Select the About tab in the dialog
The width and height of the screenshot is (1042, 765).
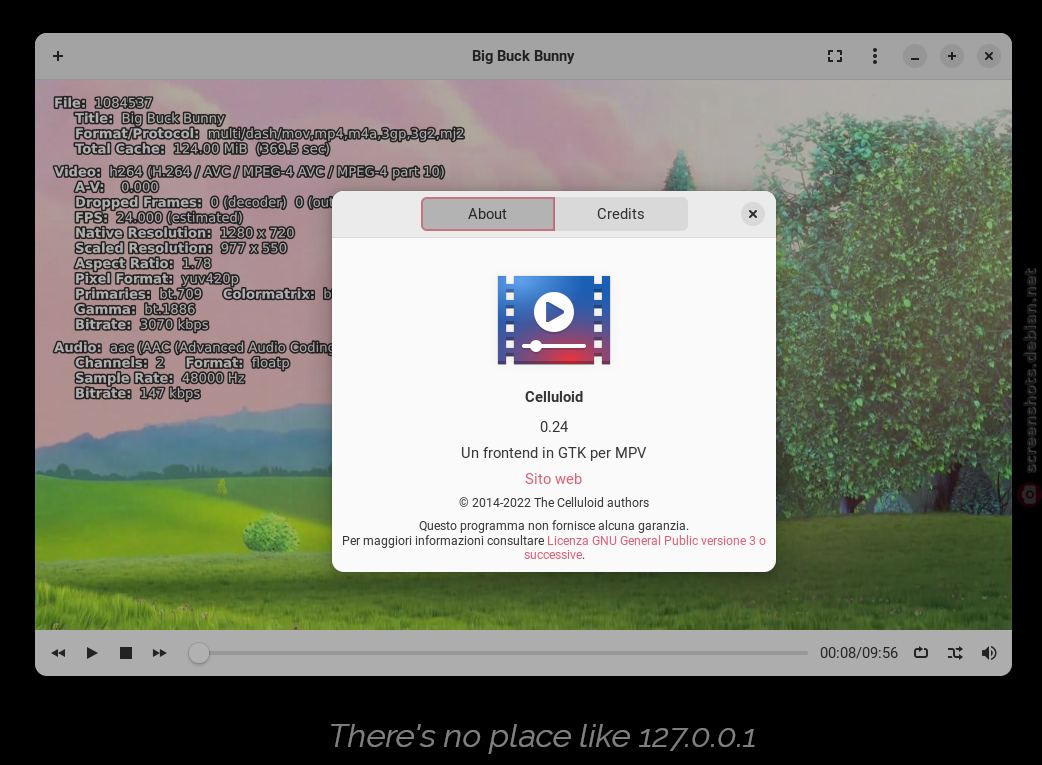488,214
